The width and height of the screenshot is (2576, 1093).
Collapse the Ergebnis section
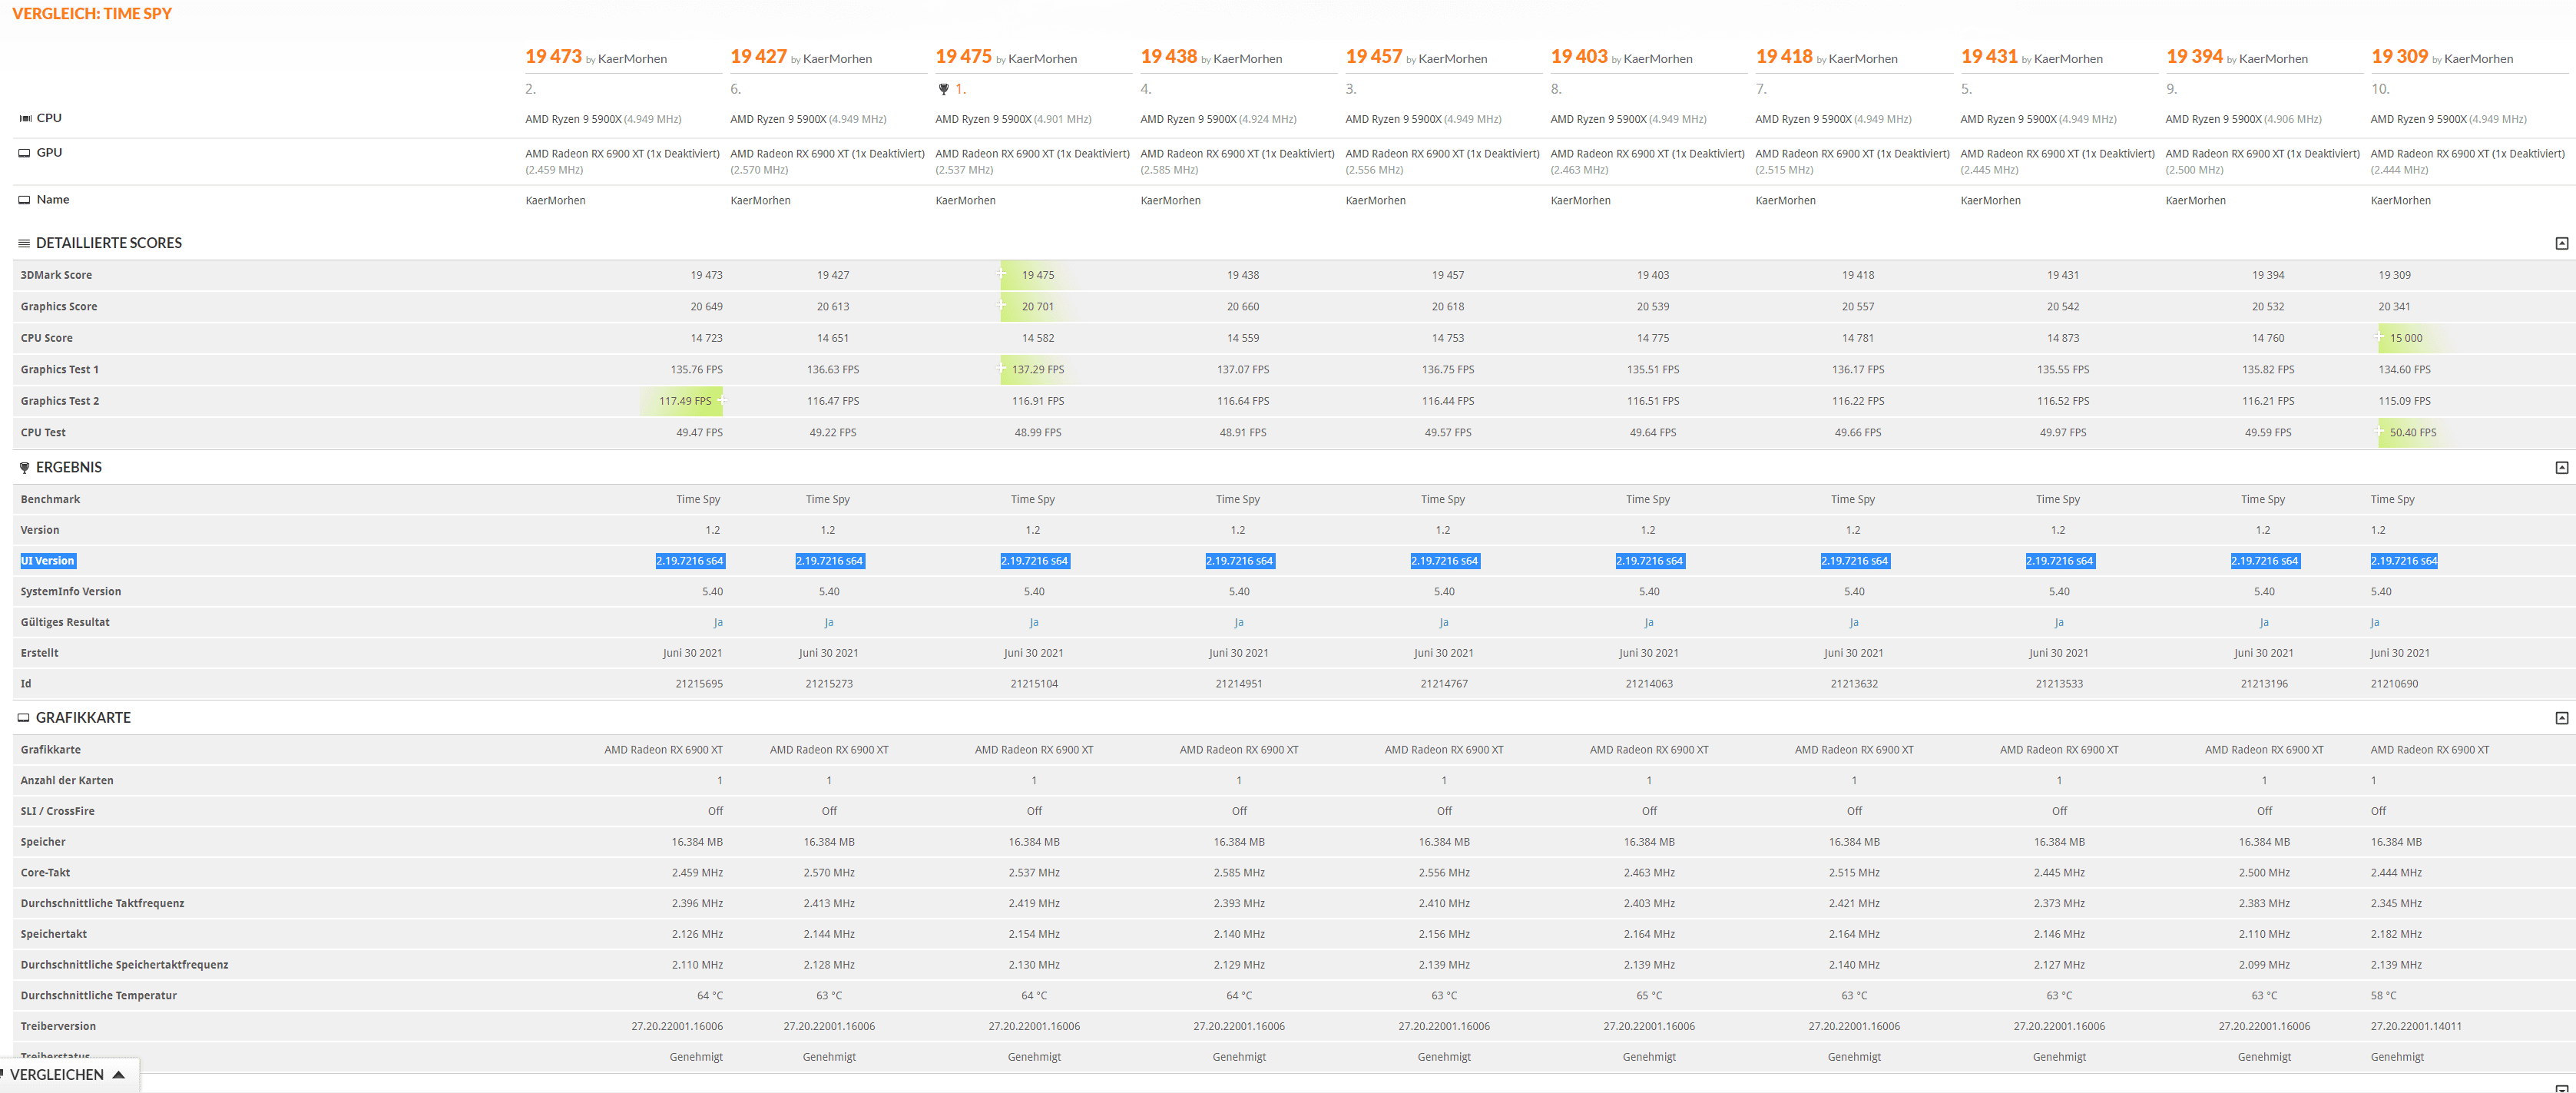coord(2561,468)
